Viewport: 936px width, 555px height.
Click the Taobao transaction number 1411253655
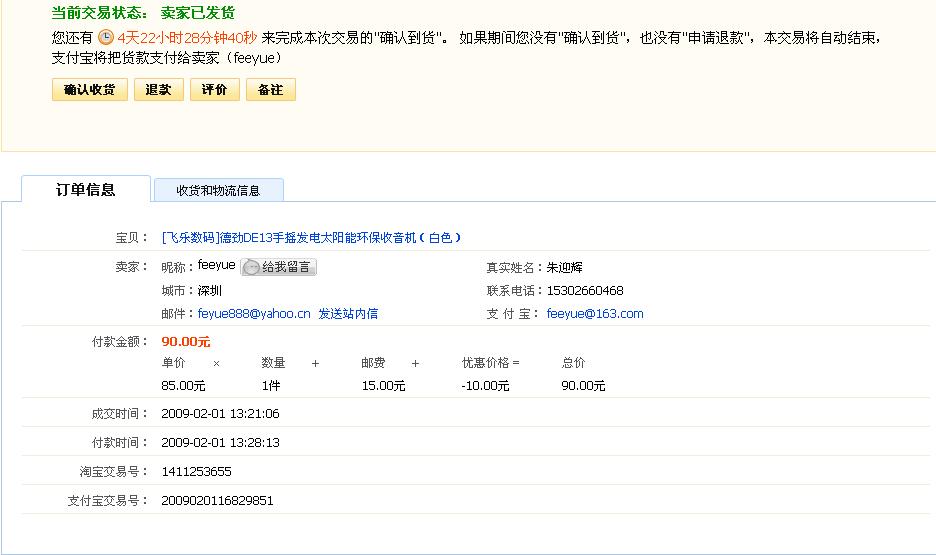[196, 472]
